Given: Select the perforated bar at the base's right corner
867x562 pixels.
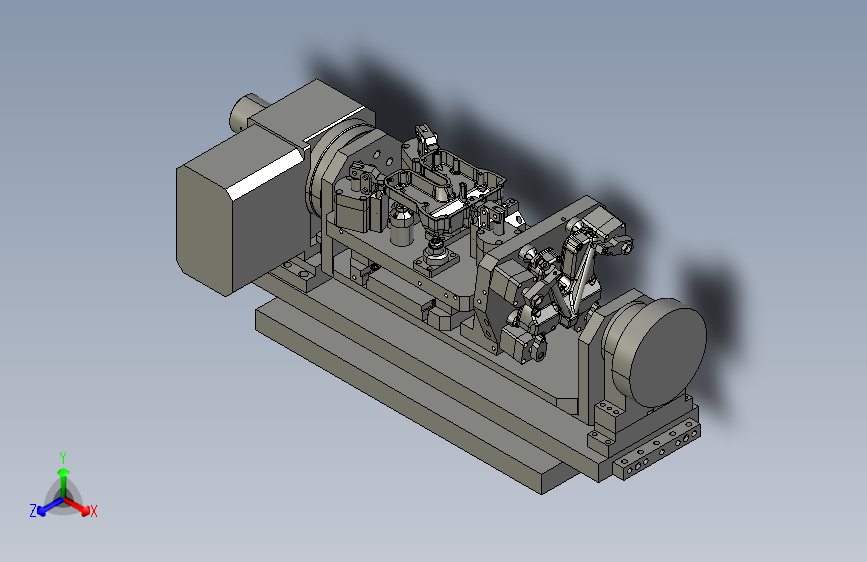Looking at the screenshot, I should pyautogui.click(x=656, y=450).
